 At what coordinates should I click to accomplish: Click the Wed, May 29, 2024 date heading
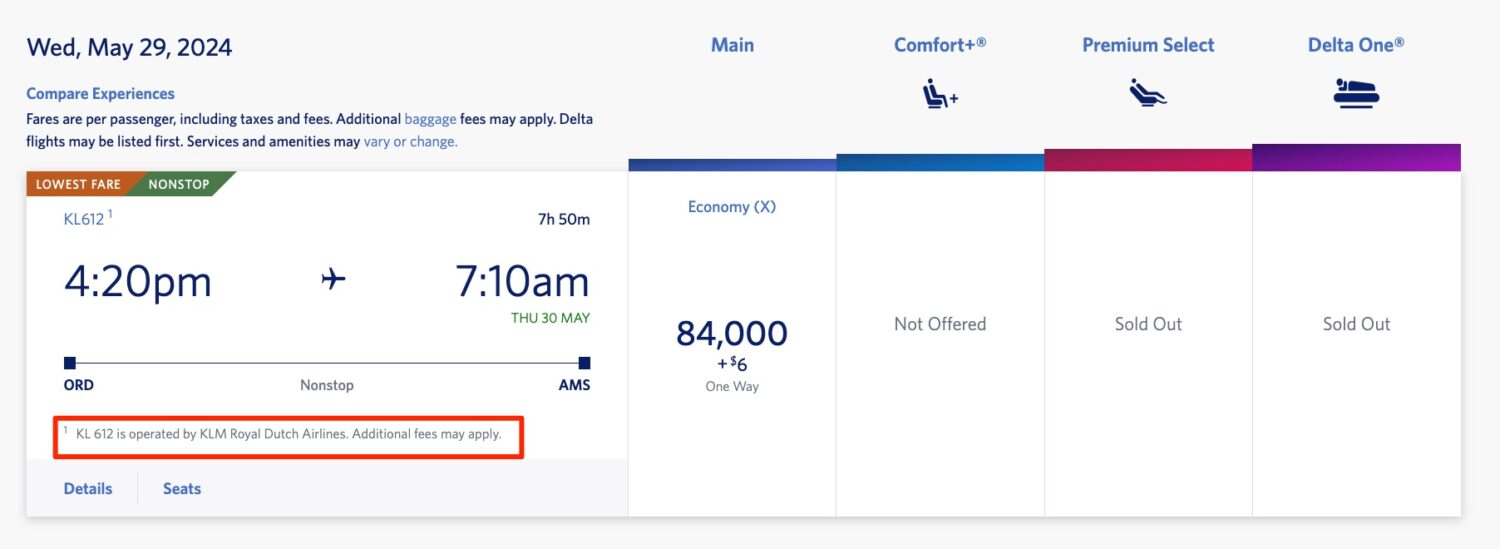point(129,47)
